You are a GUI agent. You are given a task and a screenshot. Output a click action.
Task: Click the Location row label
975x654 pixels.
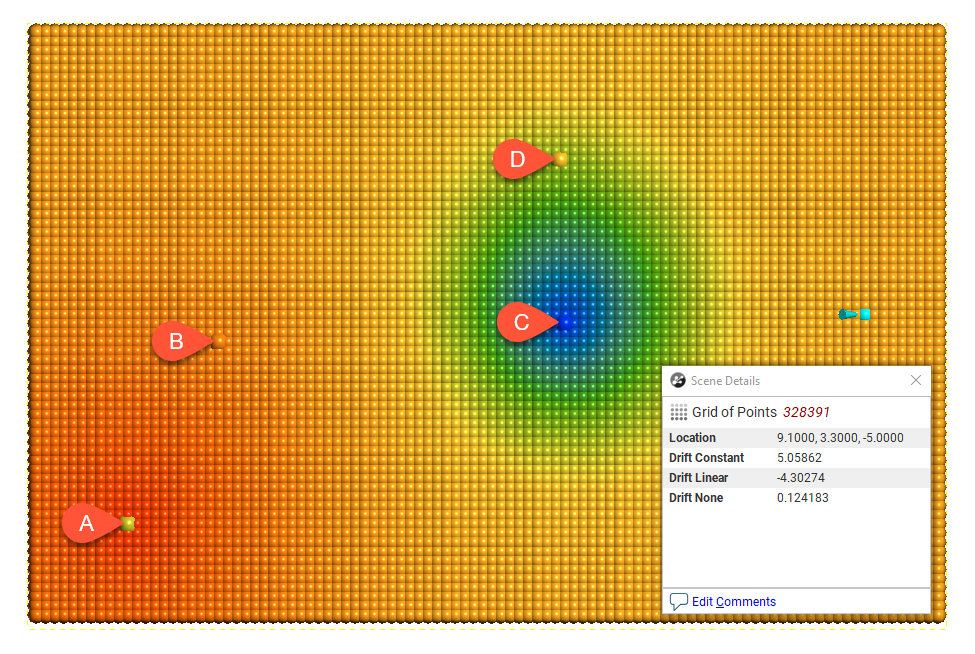click(692, 438)
